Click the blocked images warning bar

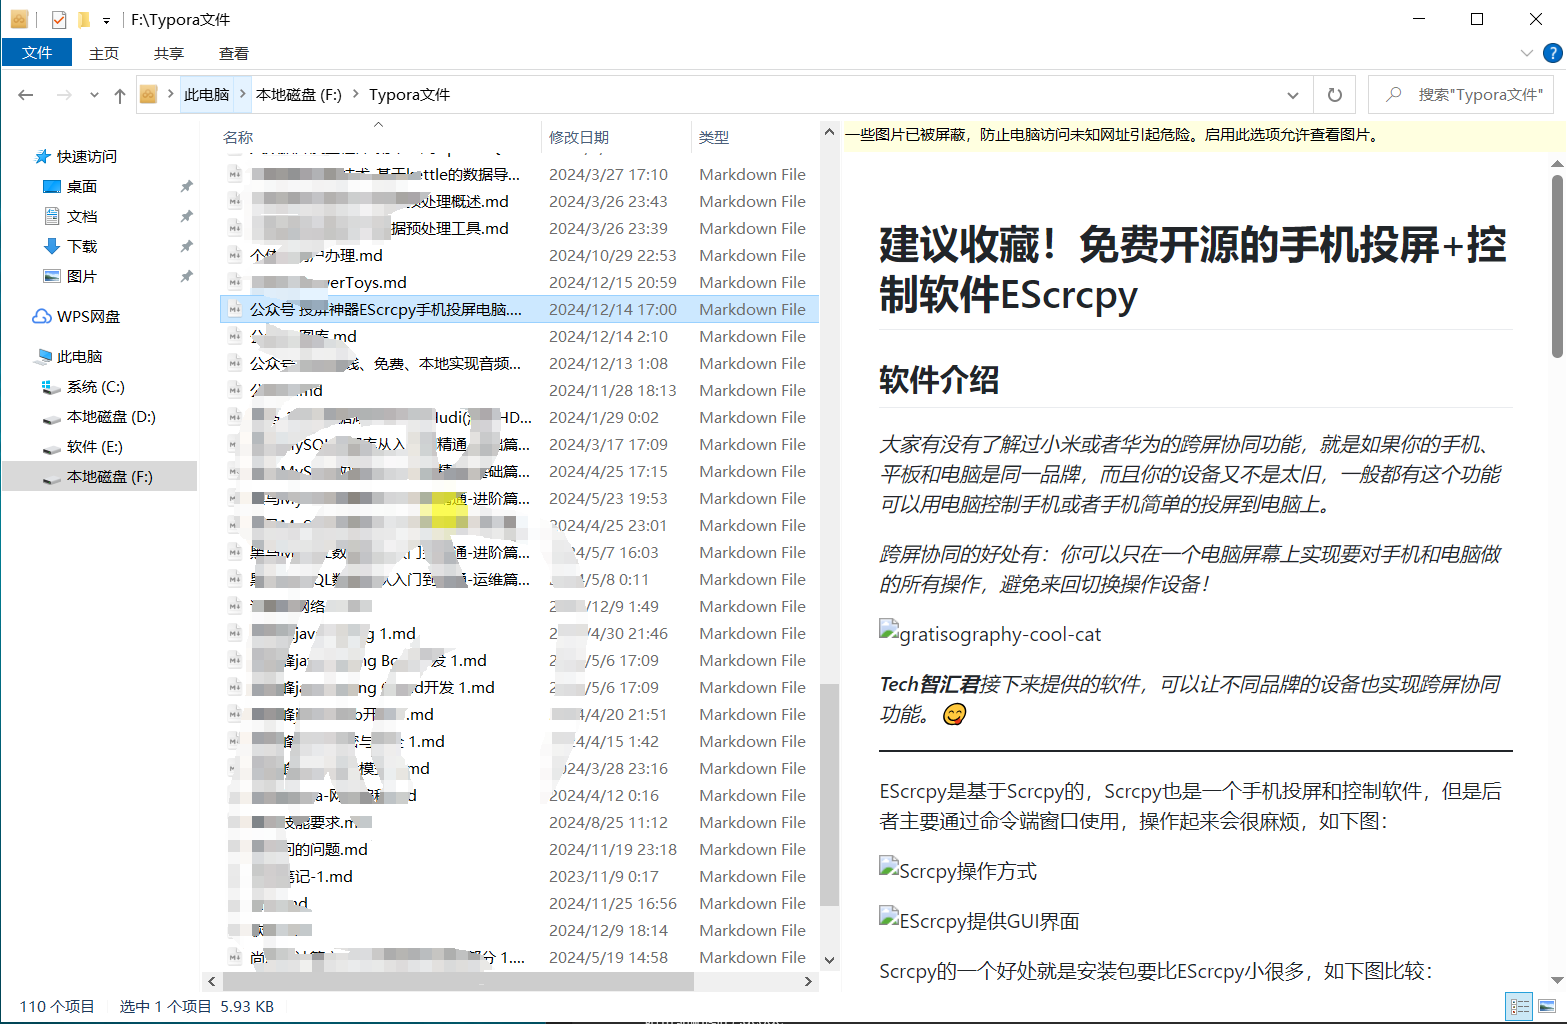click(1204, 135)
